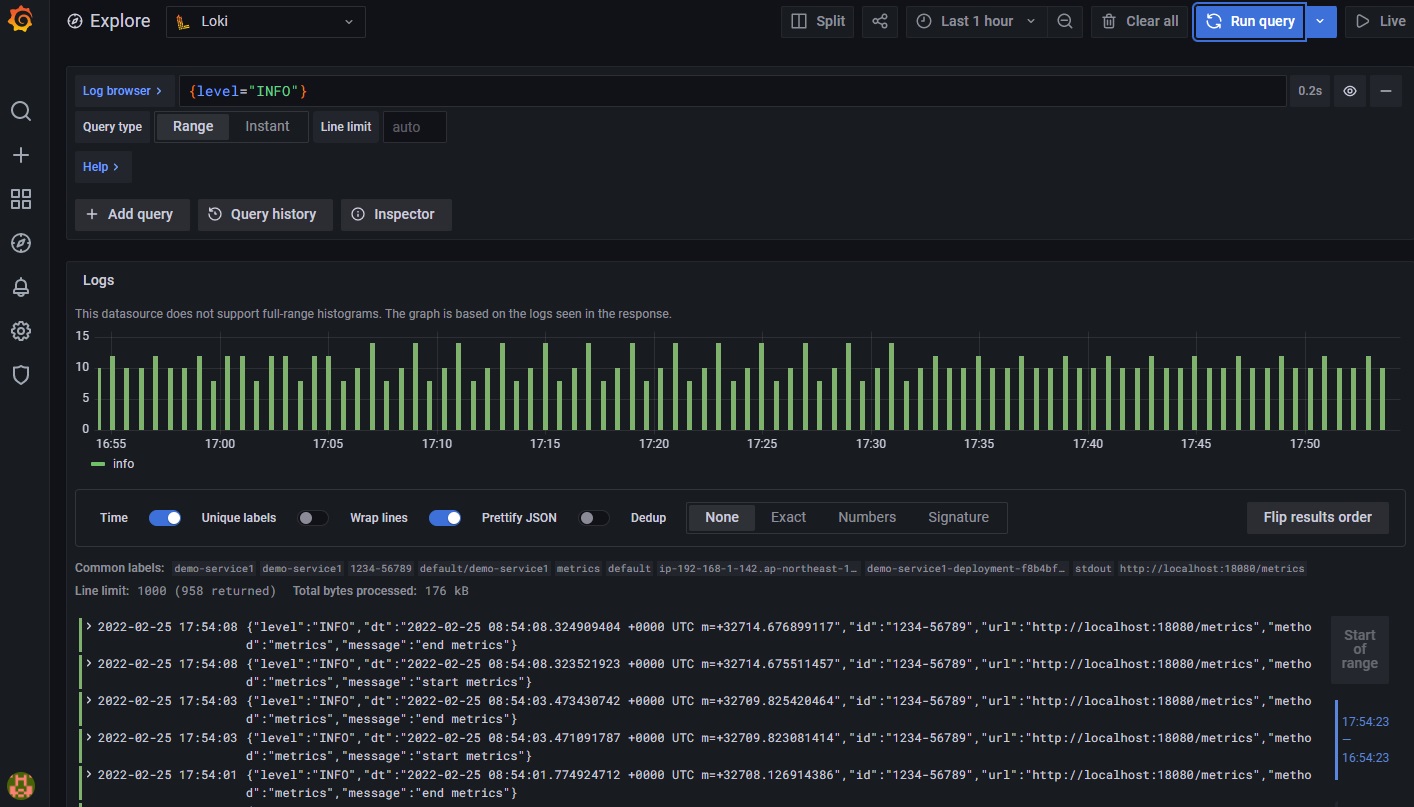The image size is (1414, 807).
Task: Open the Search dashboards icon
Action: 21,111
